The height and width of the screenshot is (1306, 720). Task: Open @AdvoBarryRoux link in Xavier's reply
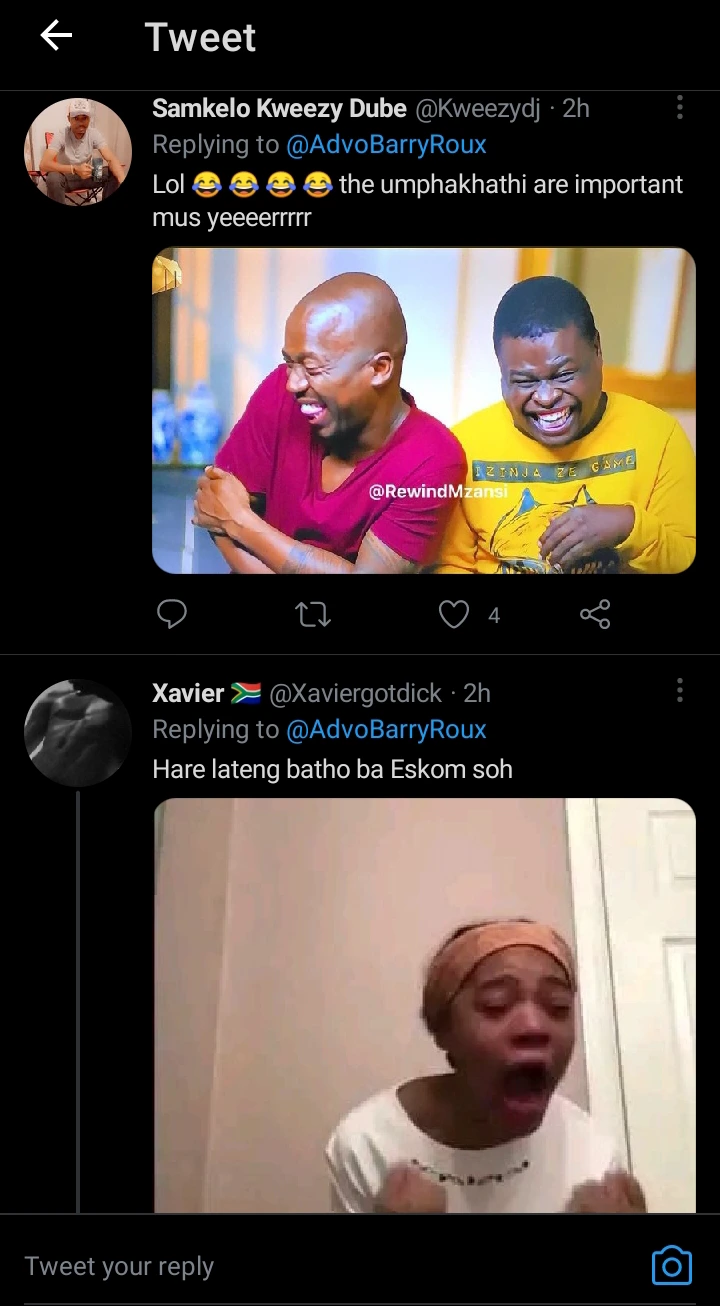pyautogui.click(x=386, y=730)
